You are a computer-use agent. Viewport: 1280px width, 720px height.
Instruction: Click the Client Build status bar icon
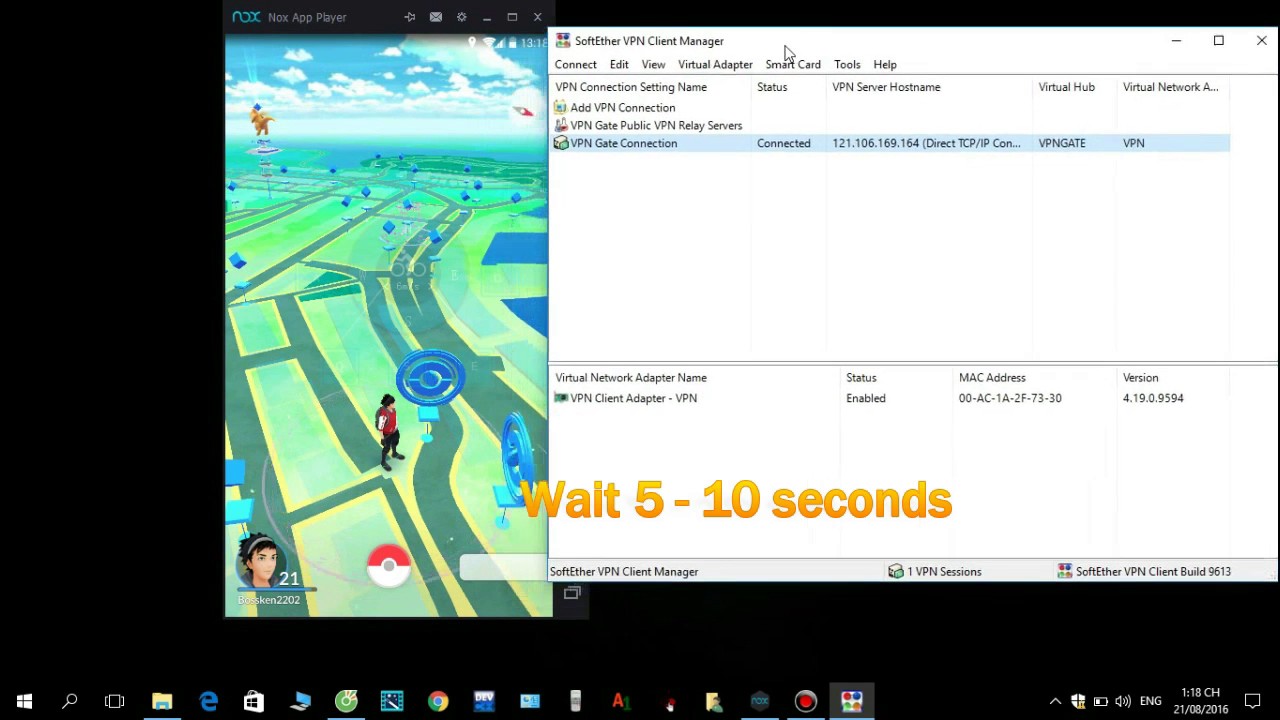point(1065,571)
